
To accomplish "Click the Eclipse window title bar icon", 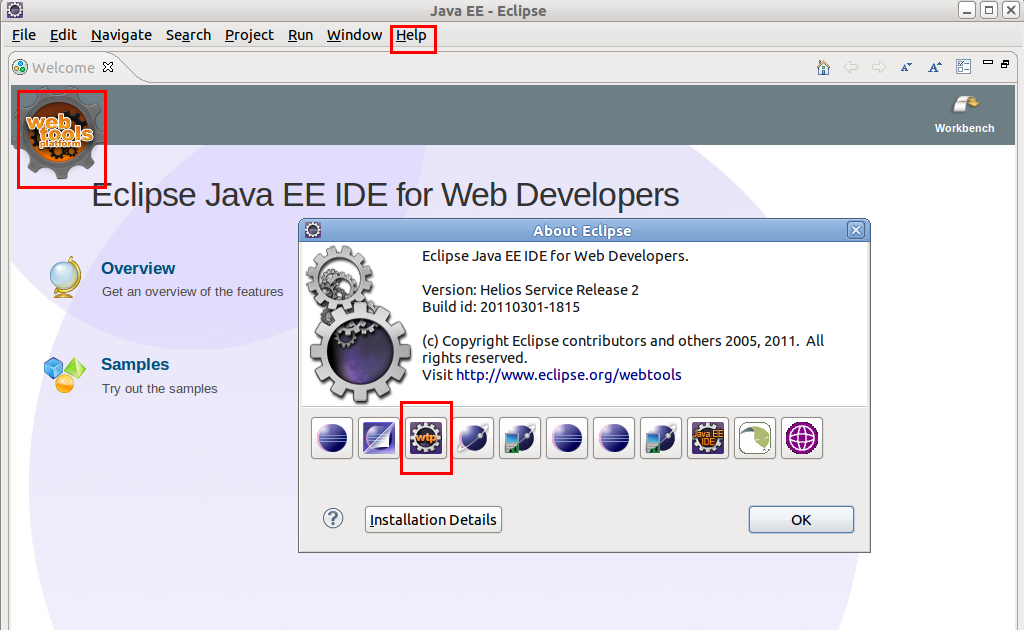I will [x=15, y=10].
